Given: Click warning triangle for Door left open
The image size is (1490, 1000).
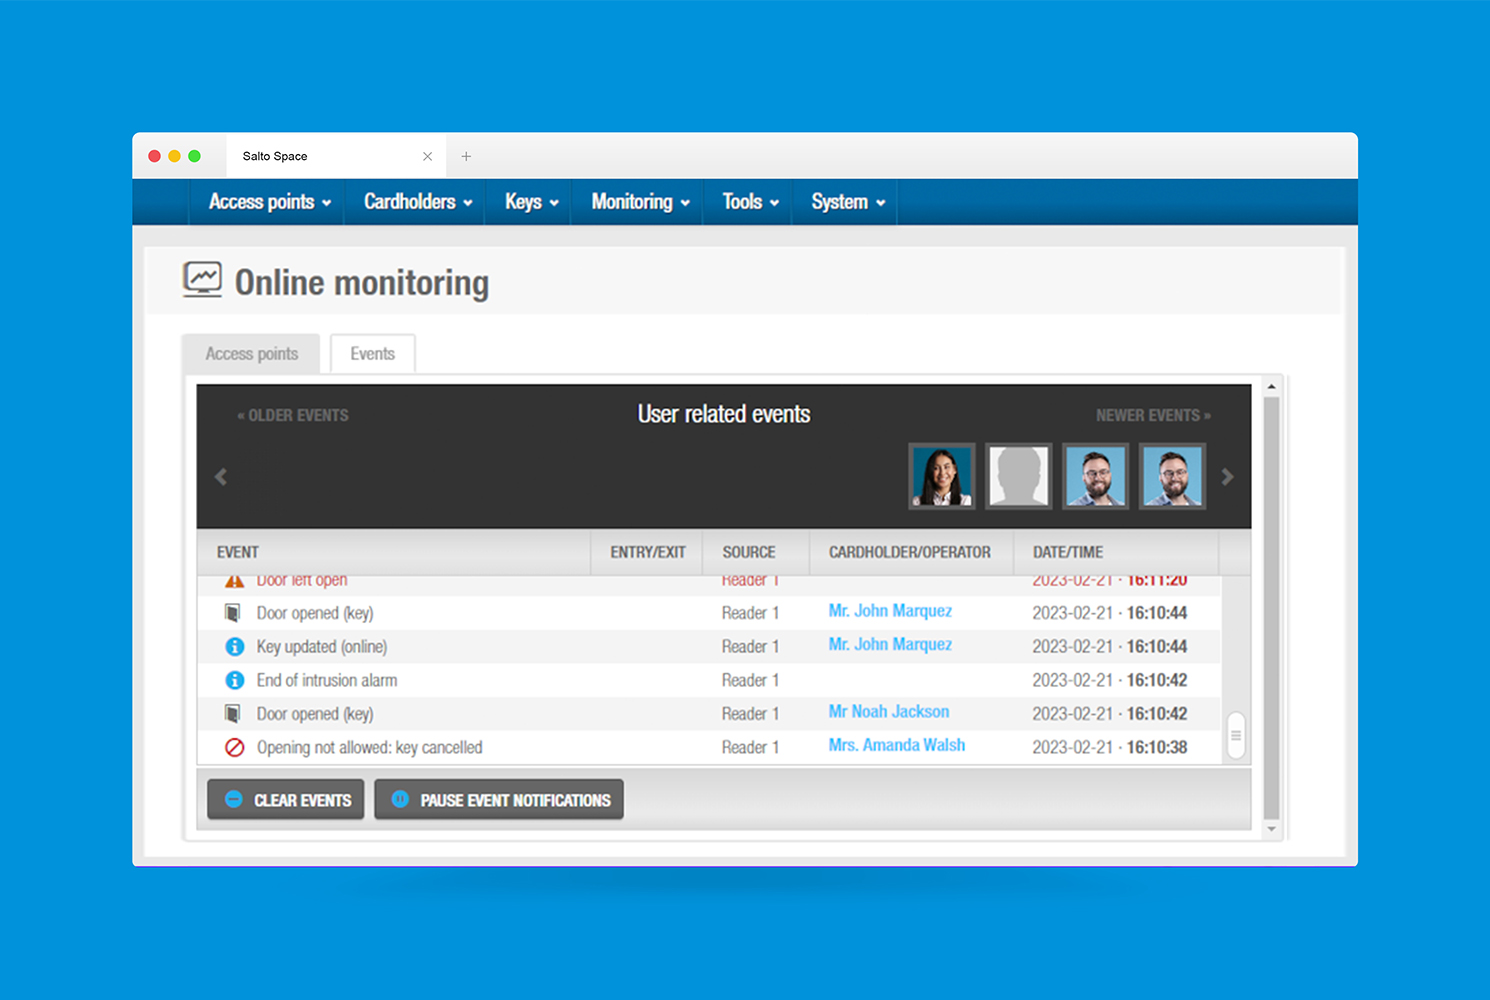Looking at the screenshot, I should 234,581.
